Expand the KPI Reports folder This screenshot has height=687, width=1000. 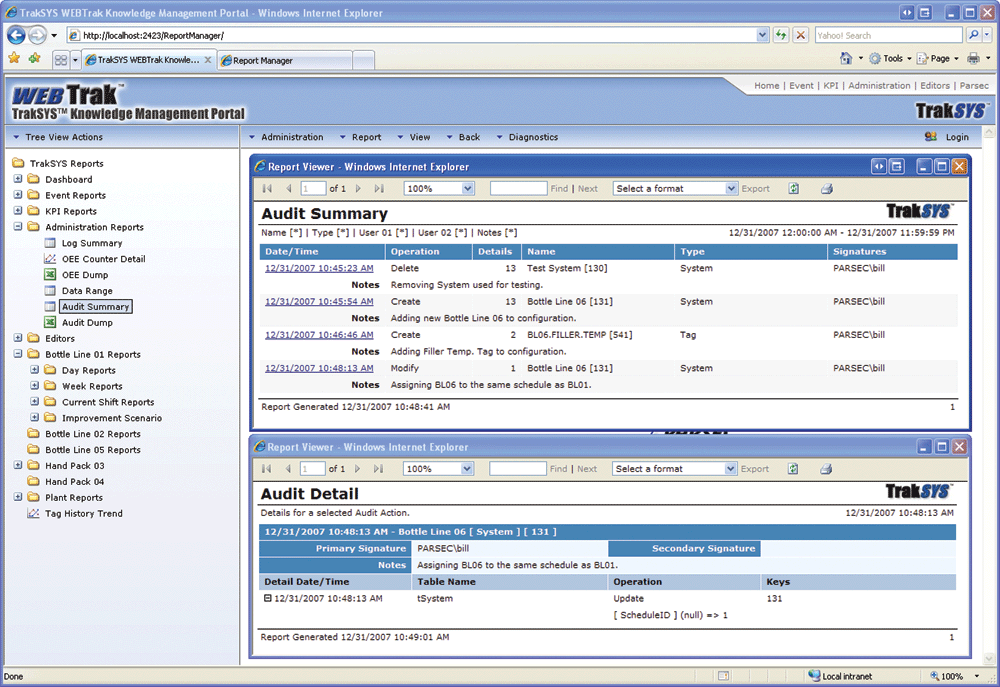18,211
